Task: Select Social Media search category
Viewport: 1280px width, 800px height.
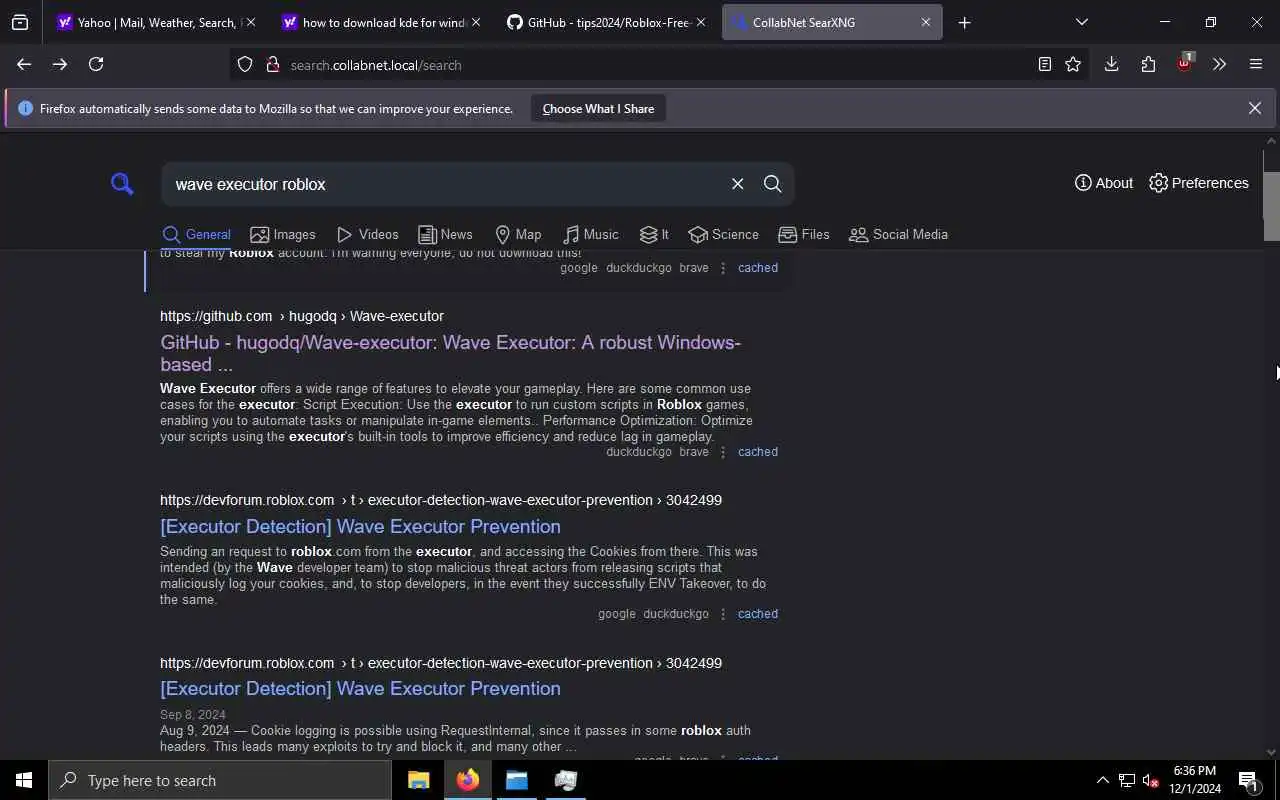Action: [x=898, y=234]
